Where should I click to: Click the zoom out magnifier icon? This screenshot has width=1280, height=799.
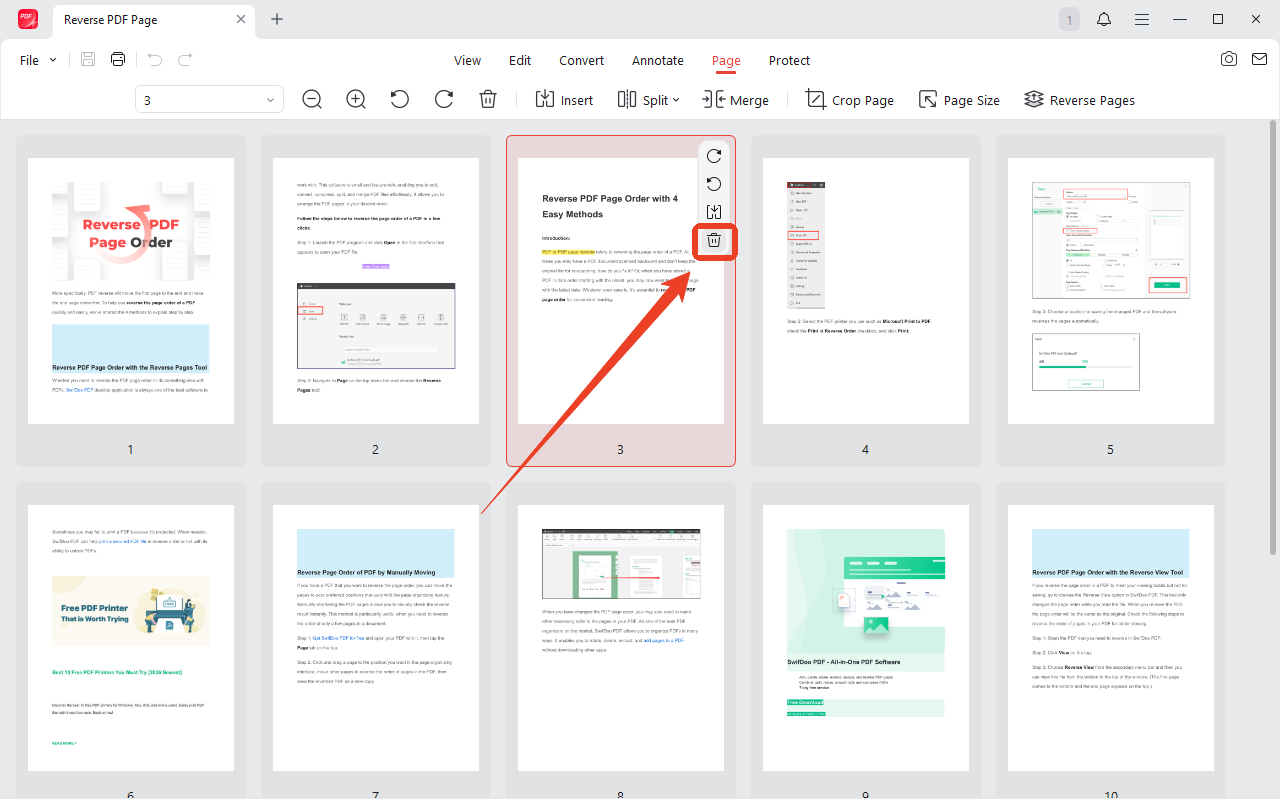click(312, 99)
